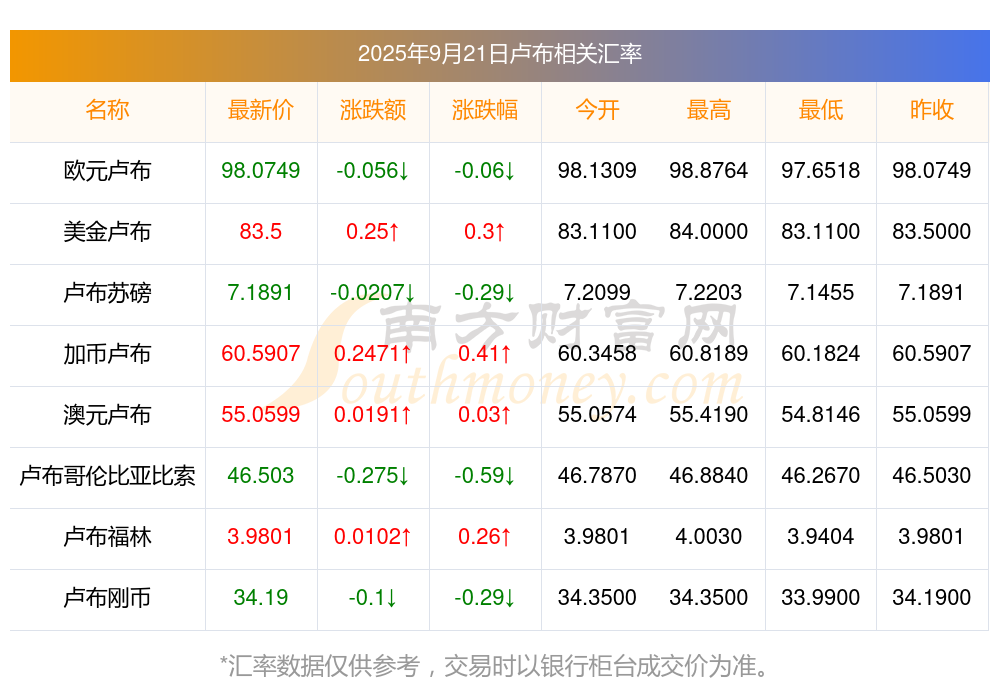This screenshot has width=1000, height=698.
Task: Click highest value 84.0000
Action: point(709,231)
